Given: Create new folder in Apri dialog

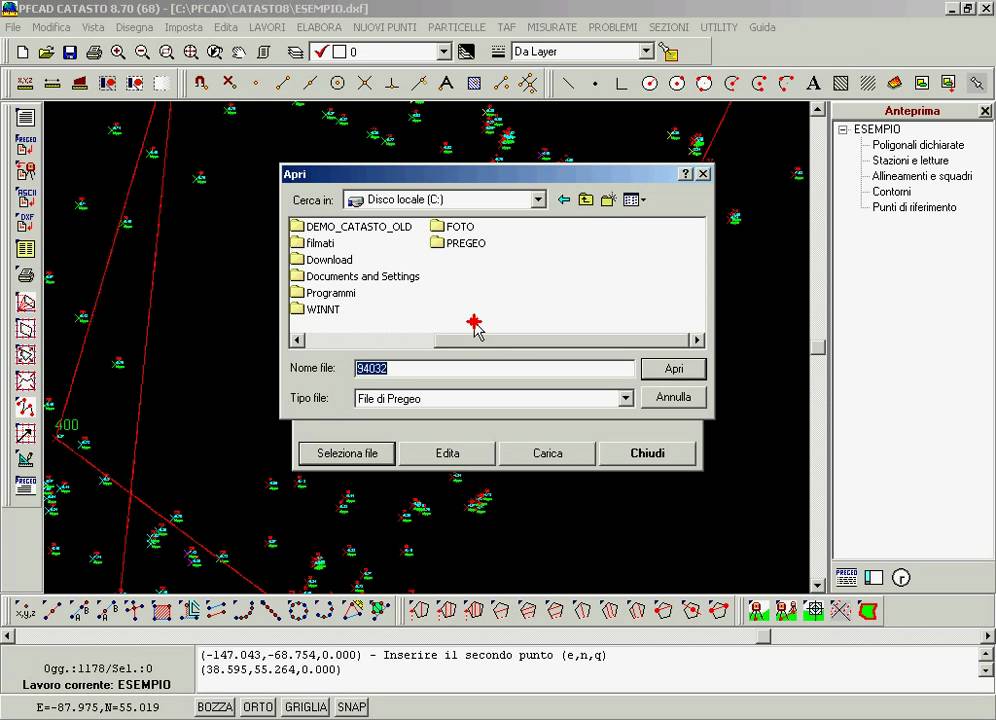Looking at the screenshot, I should coord(609,200).
